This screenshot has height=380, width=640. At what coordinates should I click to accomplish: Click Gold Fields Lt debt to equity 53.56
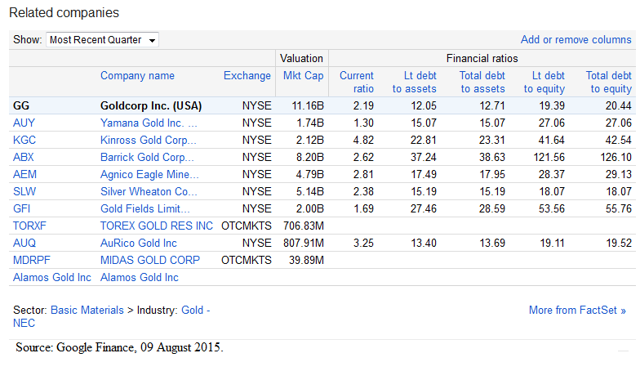point(551,209)
